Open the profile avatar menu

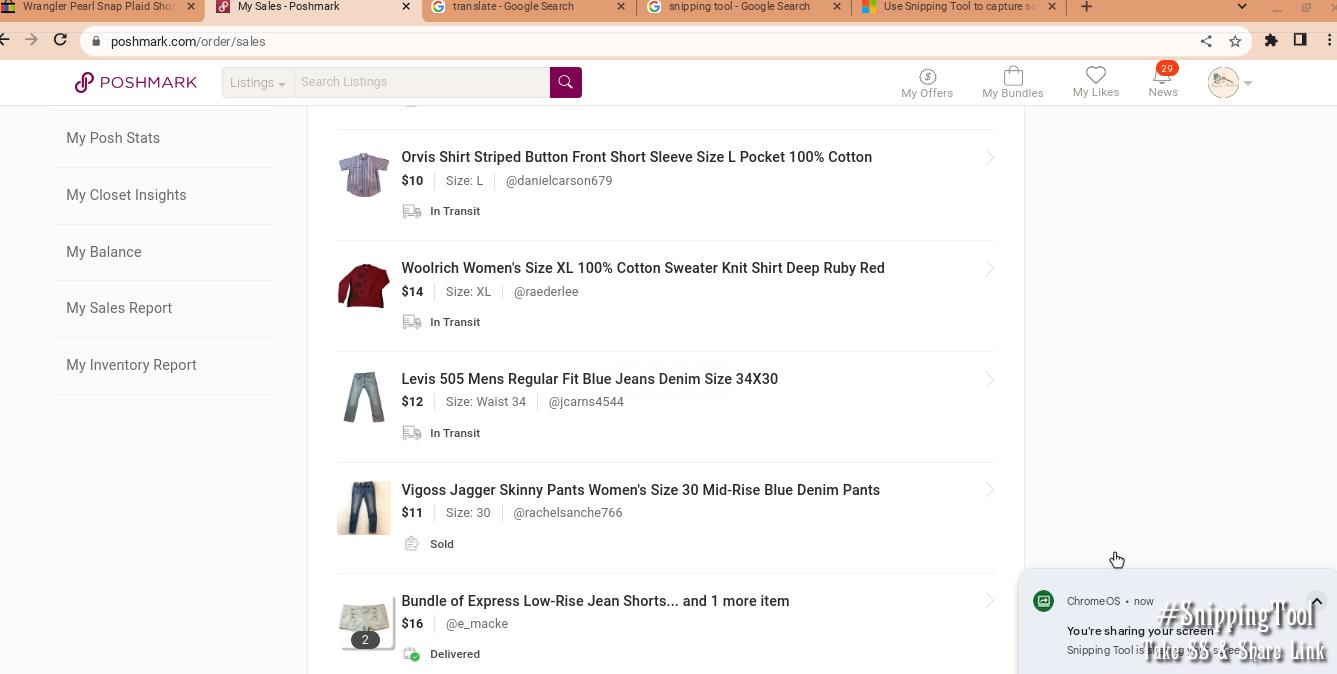coord(1230,82)
